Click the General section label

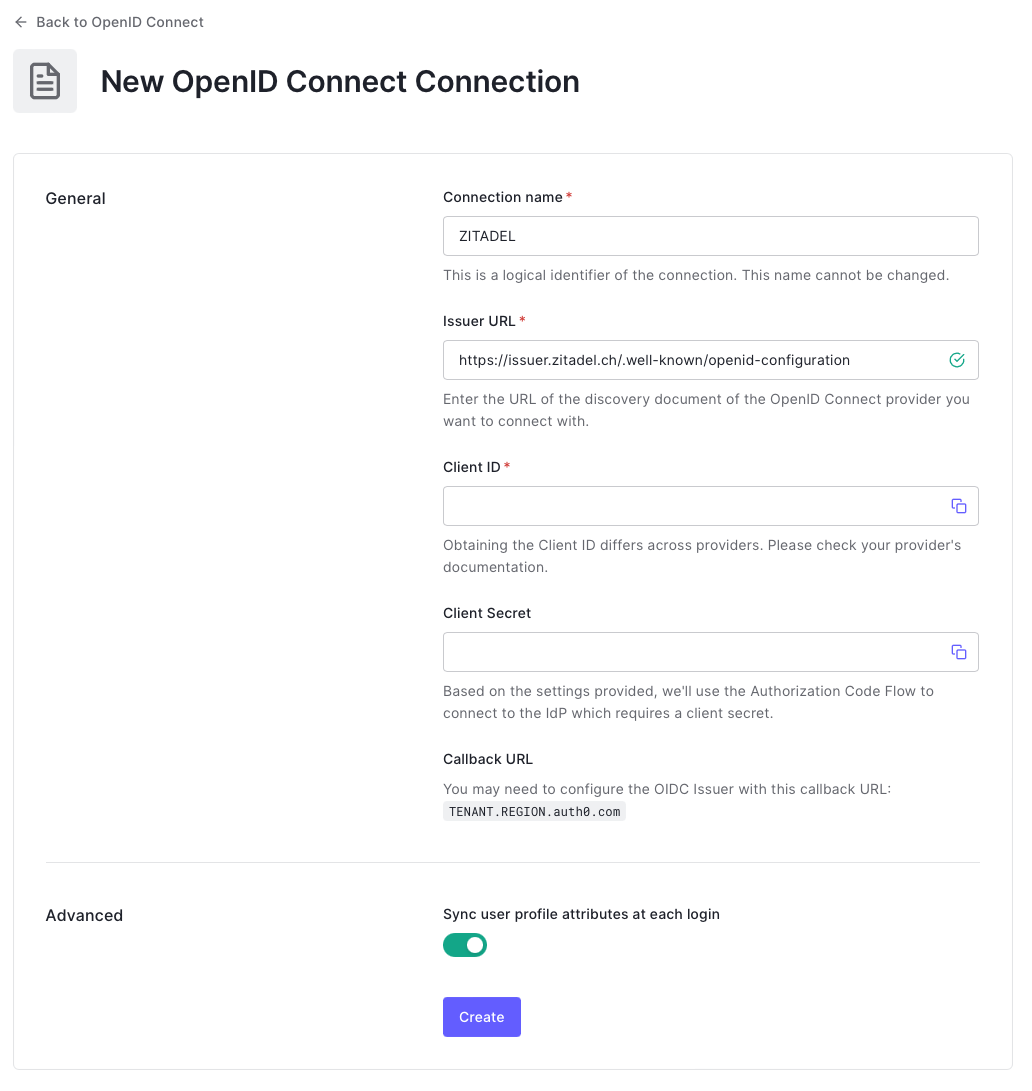[x=75, y=198]
